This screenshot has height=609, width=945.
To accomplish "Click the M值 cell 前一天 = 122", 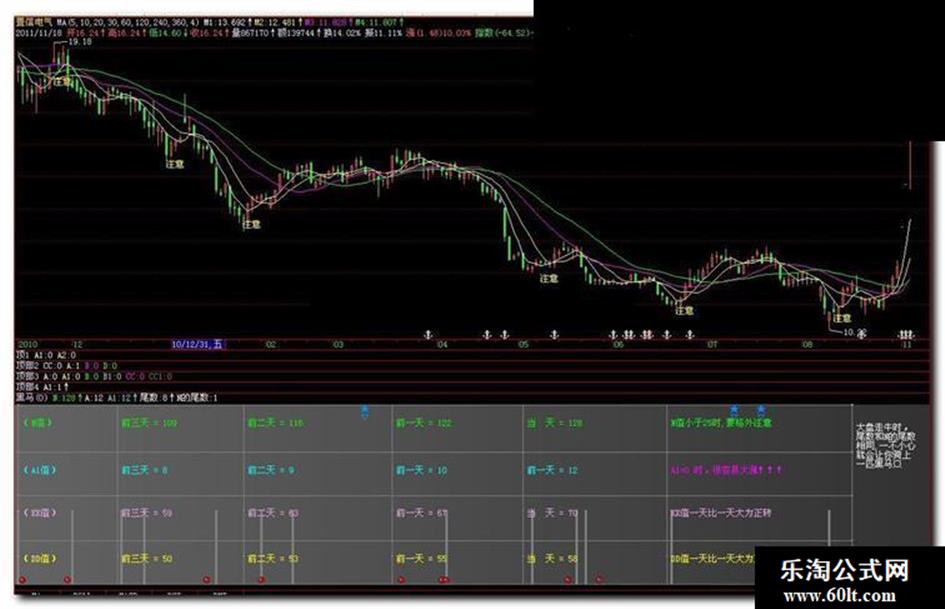I will 424,423.
